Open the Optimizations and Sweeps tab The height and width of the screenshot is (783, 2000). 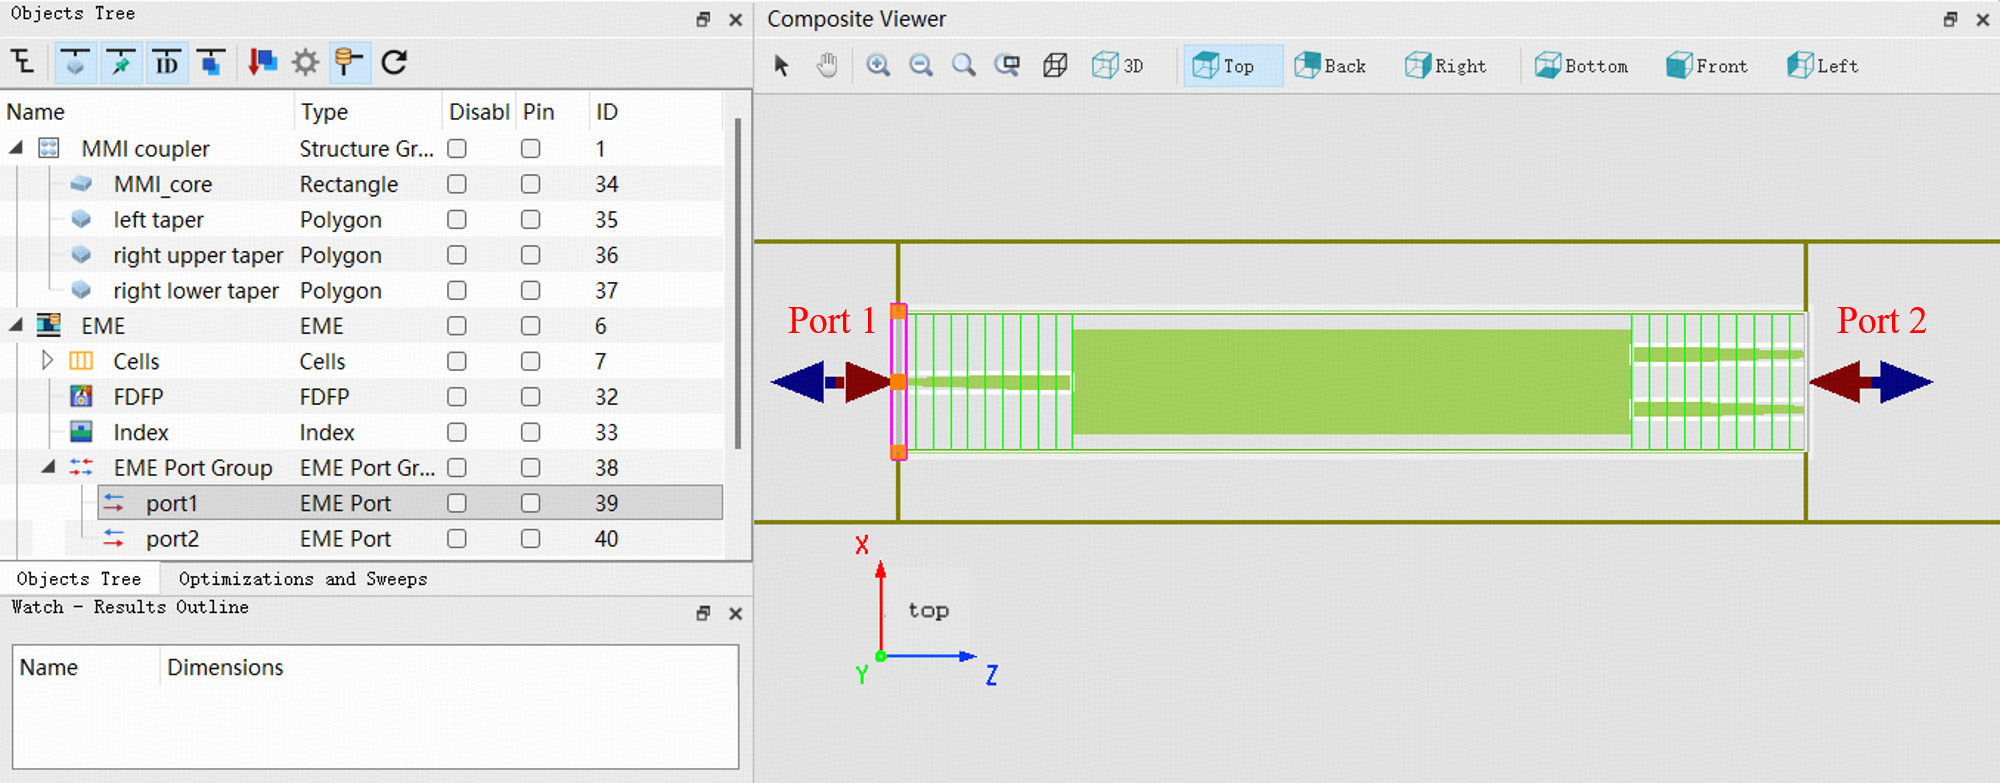tap(303, 579)
